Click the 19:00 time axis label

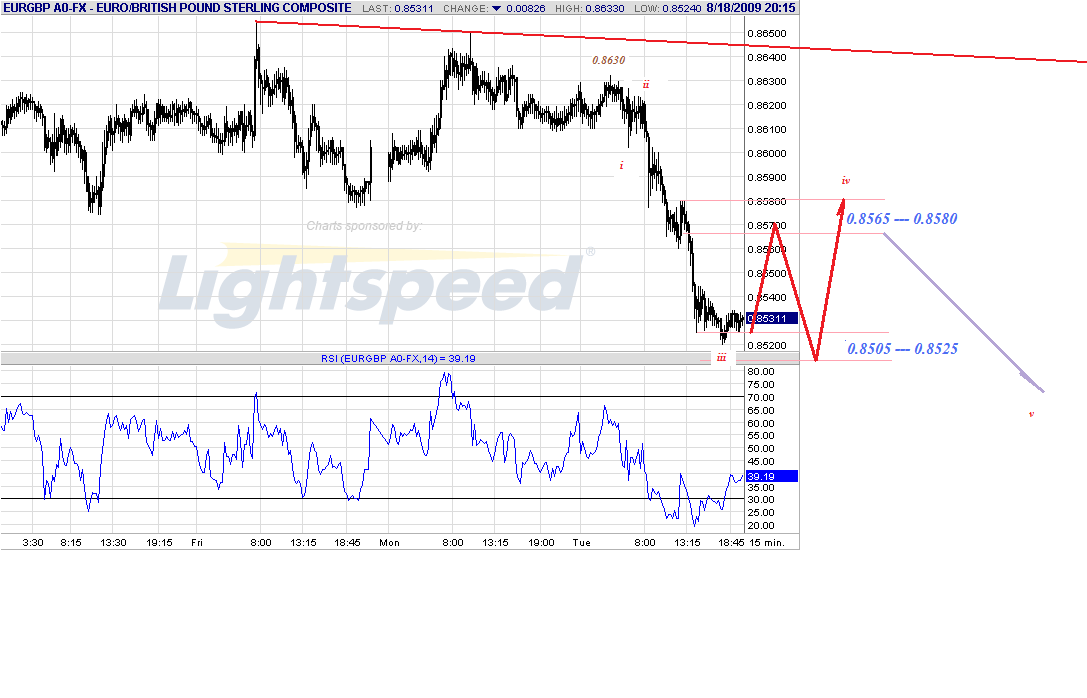[541, 542]
